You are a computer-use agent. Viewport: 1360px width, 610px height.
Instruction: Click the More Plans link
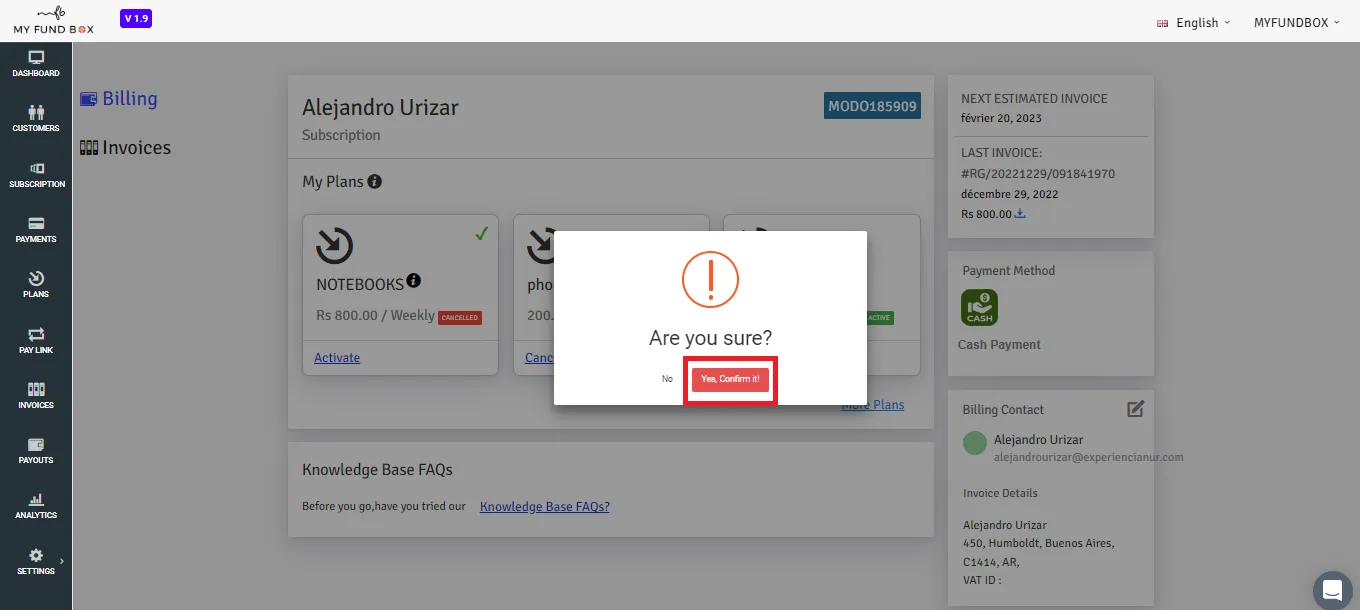(x=872, y=405)
